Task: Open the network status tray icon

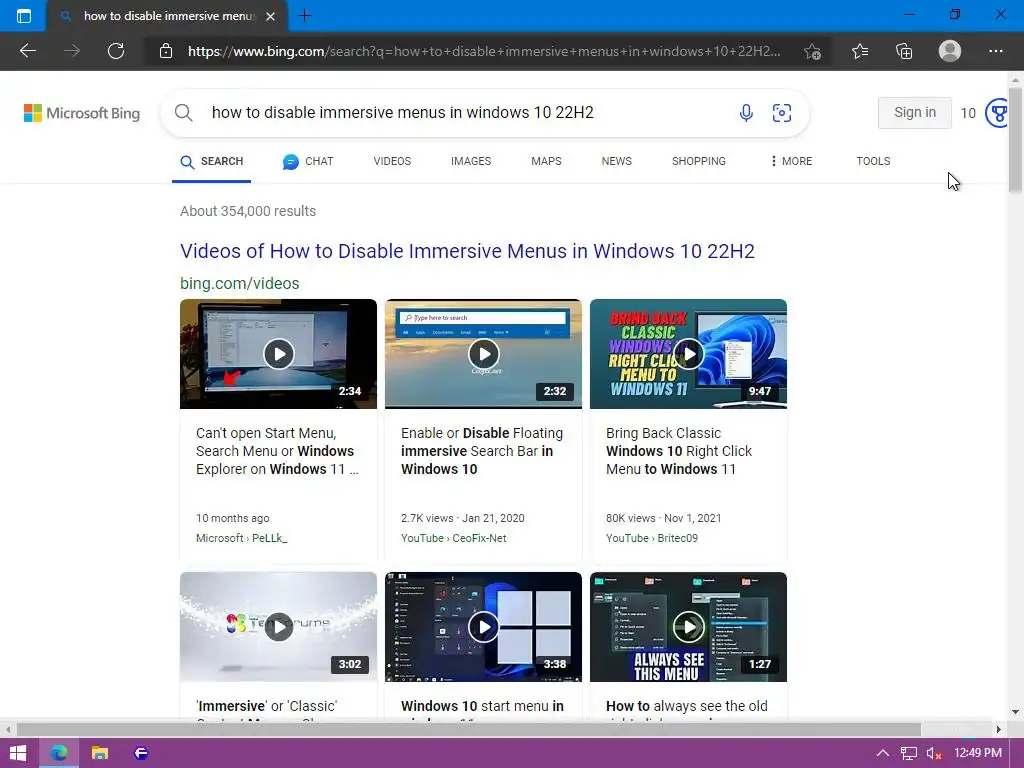Action: coord(908,753)
